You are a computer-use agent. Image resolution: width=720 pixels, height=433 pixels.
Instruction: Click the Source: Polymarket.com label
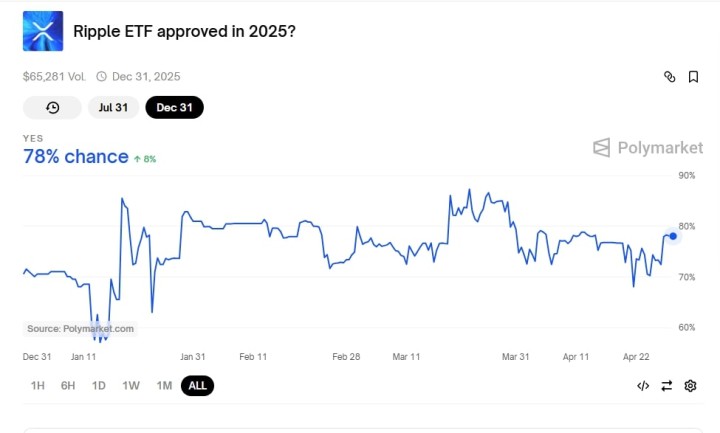(80, 329)
